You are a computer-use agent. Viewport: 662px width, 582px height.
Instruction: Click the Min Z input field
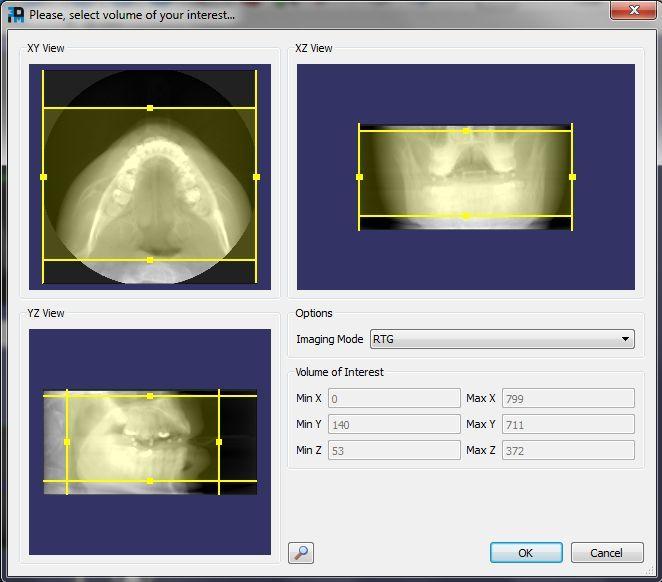[379, 450]
